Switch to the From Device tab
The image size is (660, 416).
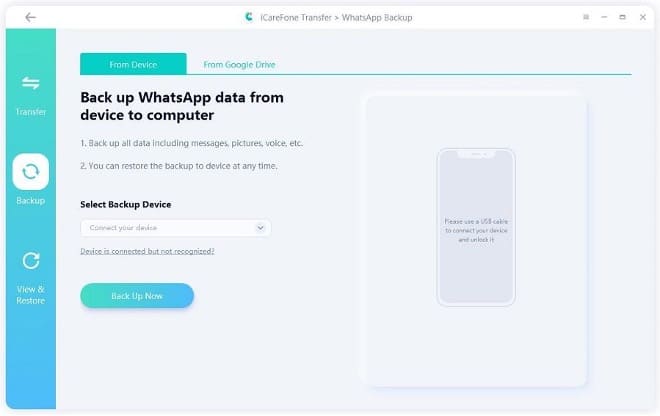click(133, 64)
